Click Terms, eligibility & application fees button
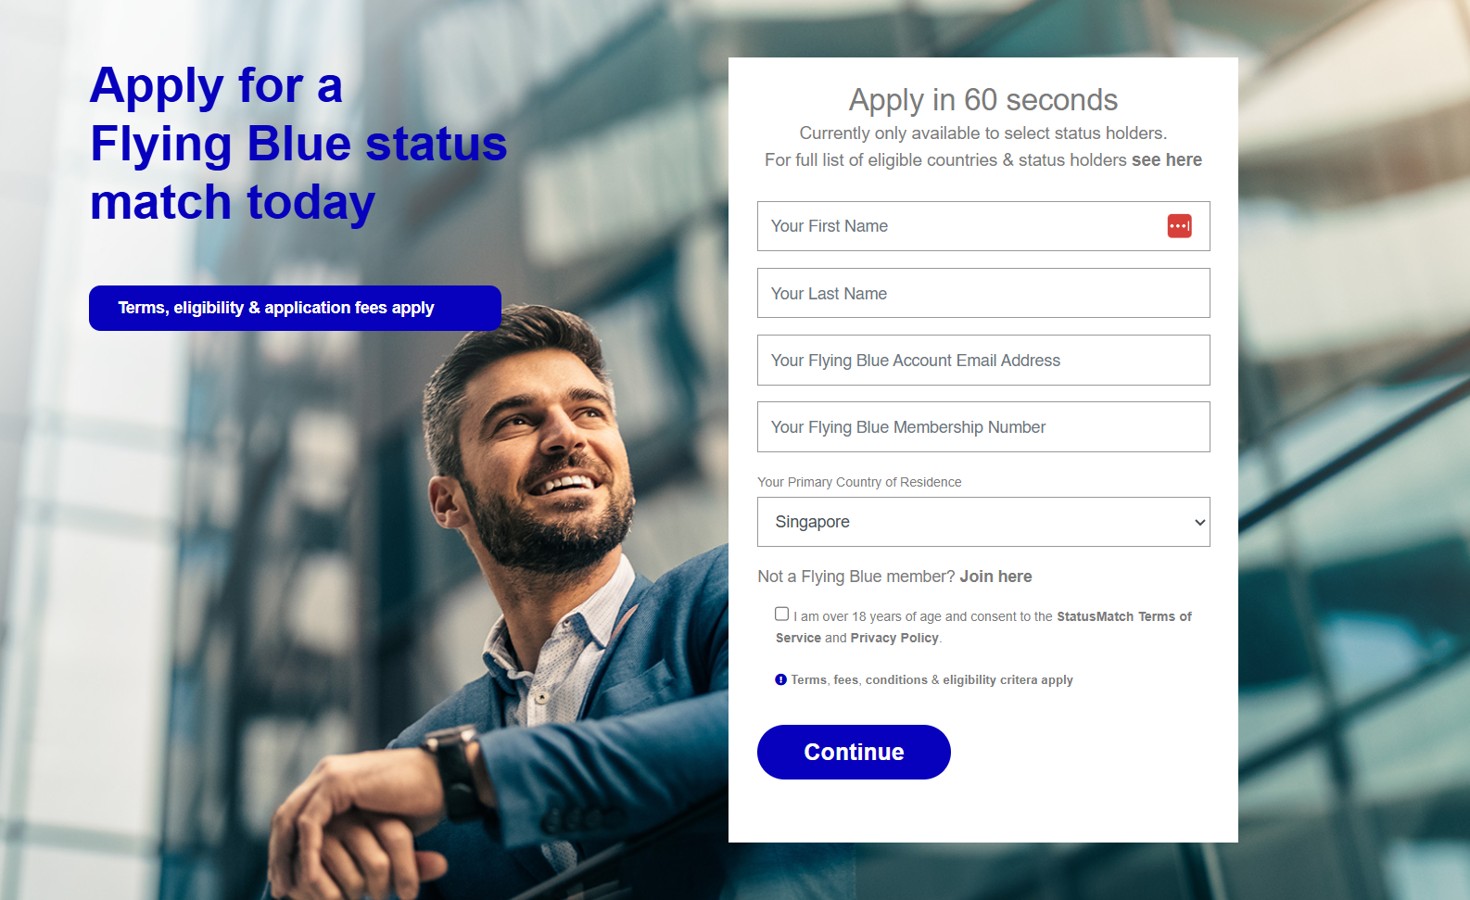1470x900 pixels. click(x=295, y=308)
